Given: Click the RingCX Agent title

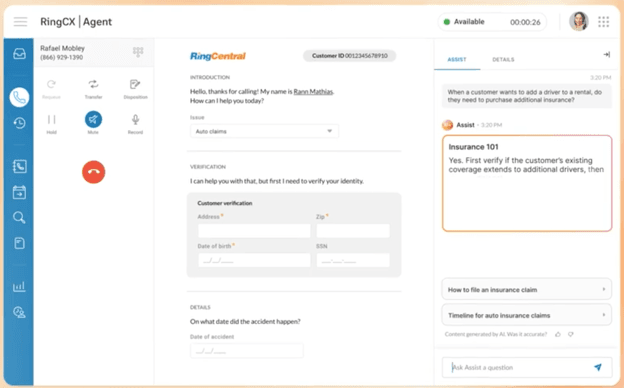Looking at the screenshot, I should point(76,21).
